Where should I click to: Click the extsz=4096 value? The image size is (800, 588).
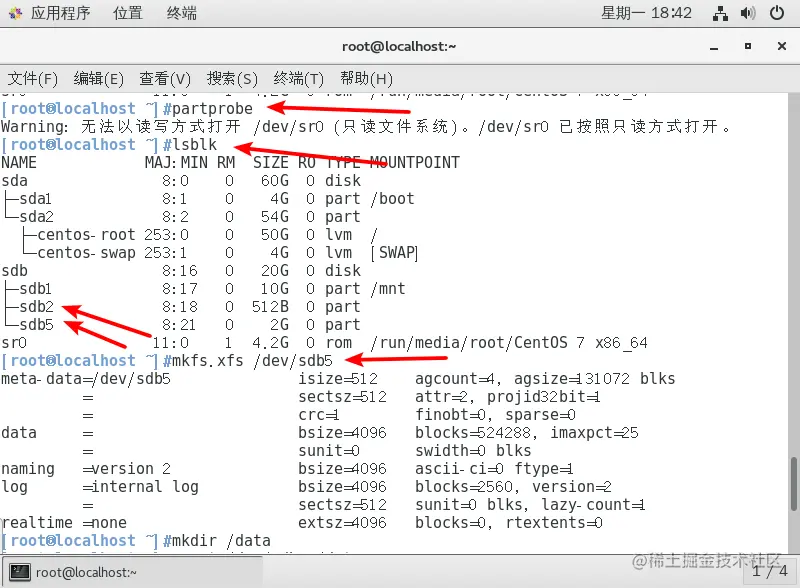pos(342,523)
